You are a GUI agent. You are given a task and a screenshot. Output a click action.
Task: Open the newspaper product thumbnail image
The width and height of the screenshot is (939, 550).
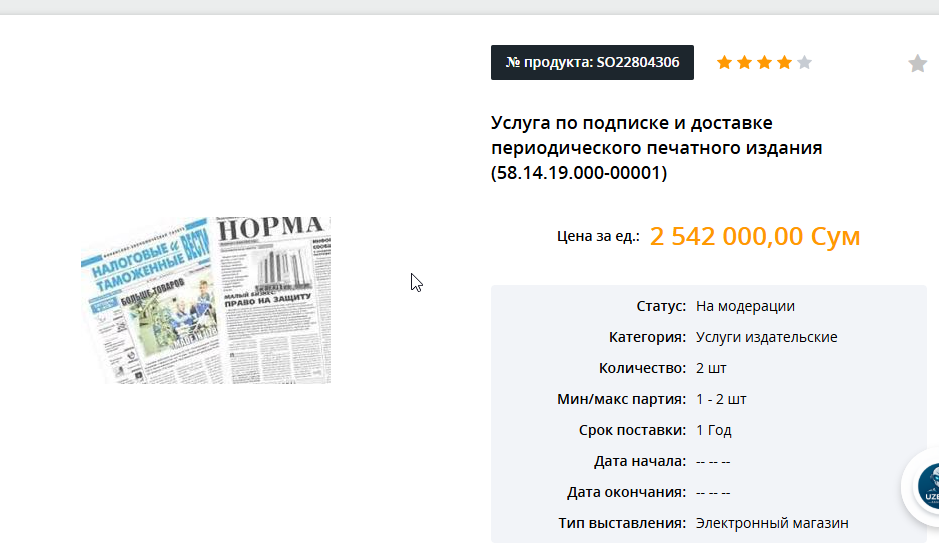pos(206,300)
